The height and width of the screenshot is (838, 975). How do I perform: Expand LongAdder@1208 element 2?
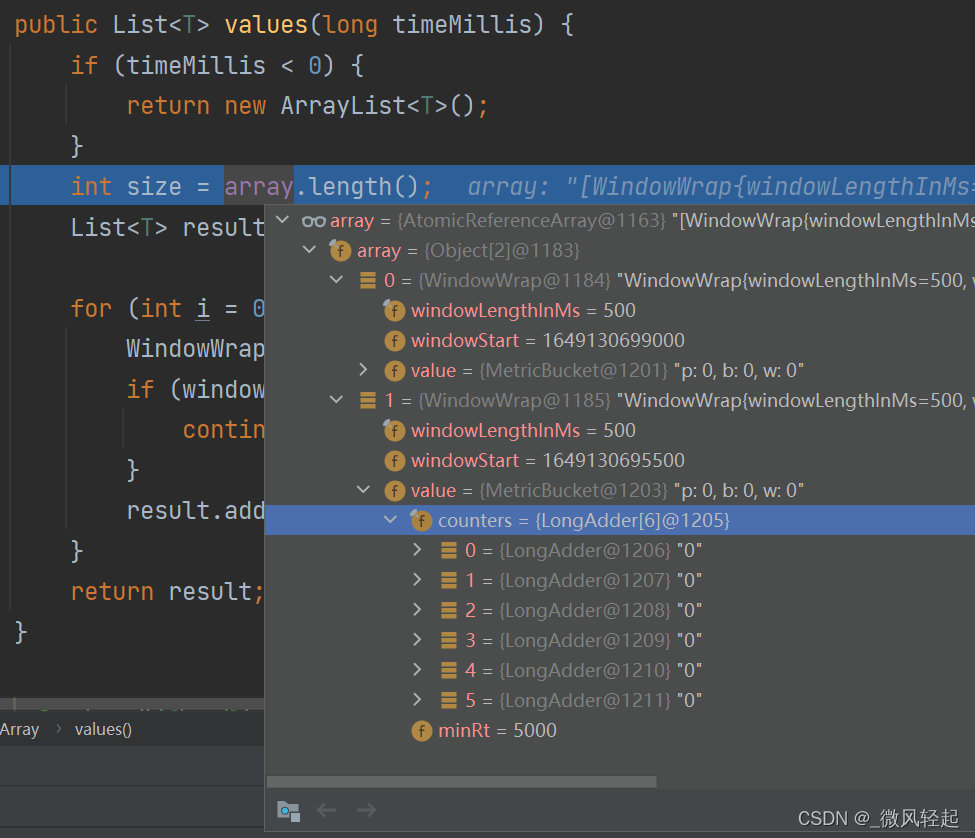click(x=417, y=609)
